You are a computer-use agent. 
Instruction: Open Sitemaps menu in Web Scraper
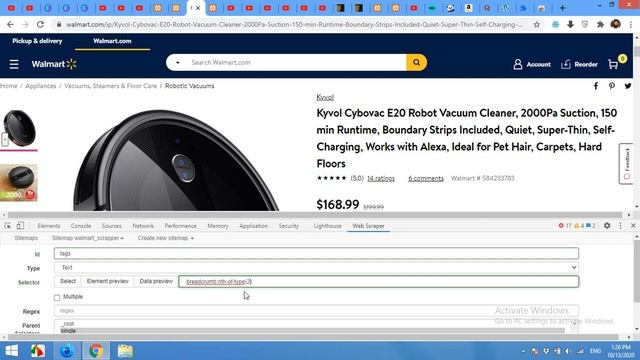click(x=26, y=238)
